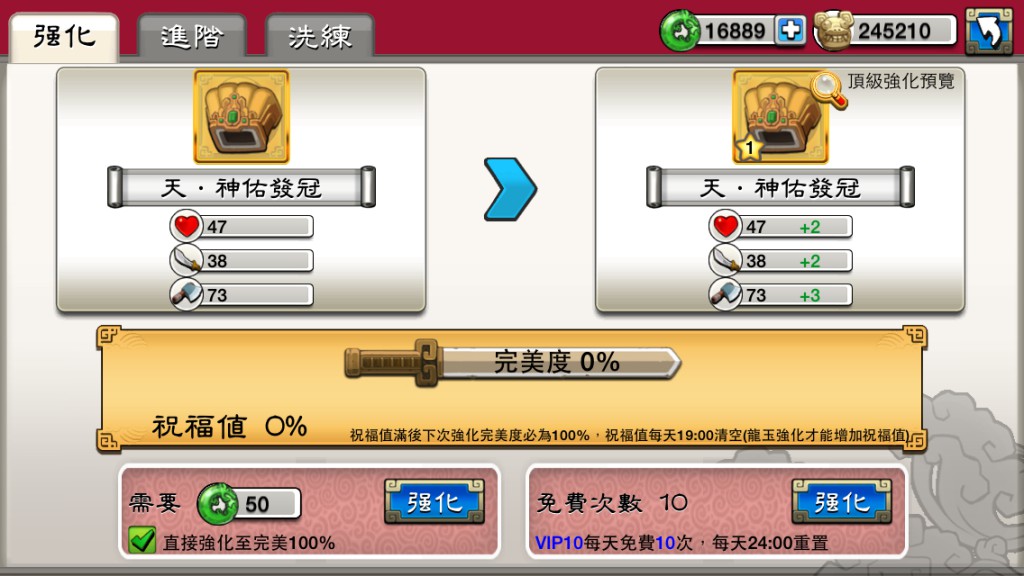
Task: Click the 完美度 0% sword progress bar
Action: pos(513,362)
